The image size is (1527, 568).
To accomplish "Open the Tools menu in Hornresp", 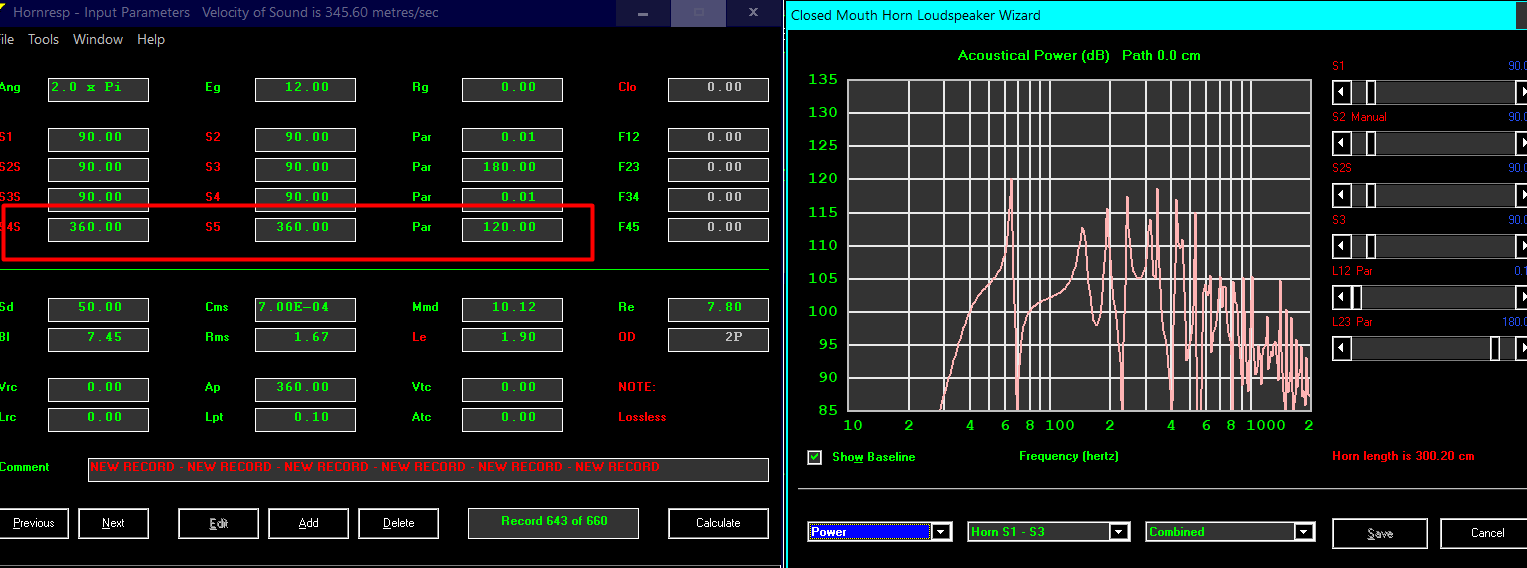I will 43,39.
